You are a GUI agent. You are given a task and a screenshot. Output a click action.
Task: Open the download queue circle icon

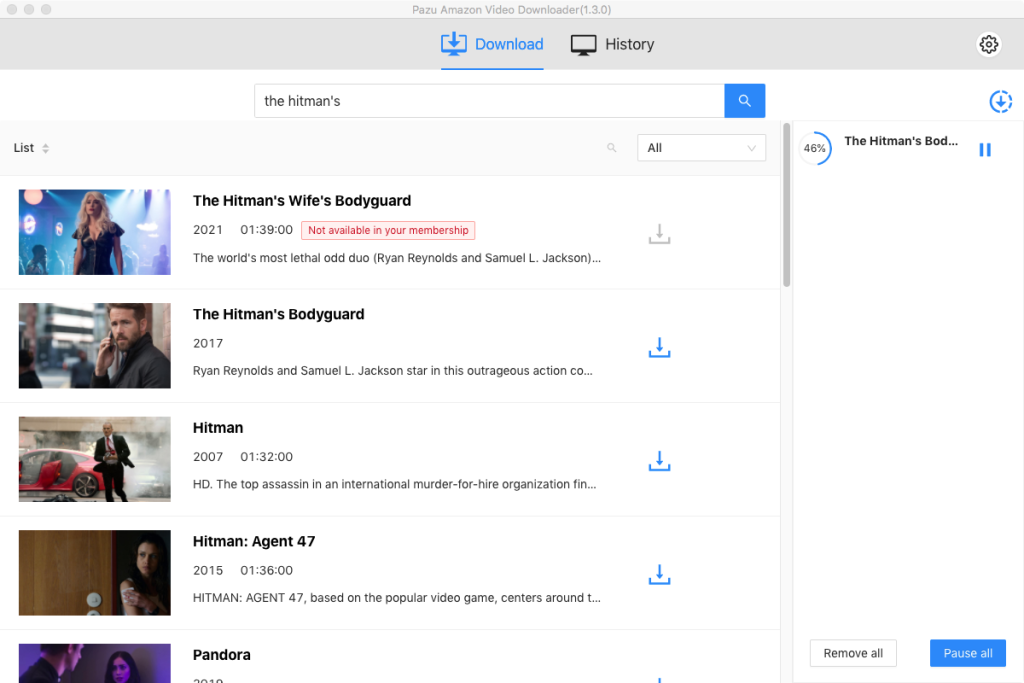[1000, 101]
